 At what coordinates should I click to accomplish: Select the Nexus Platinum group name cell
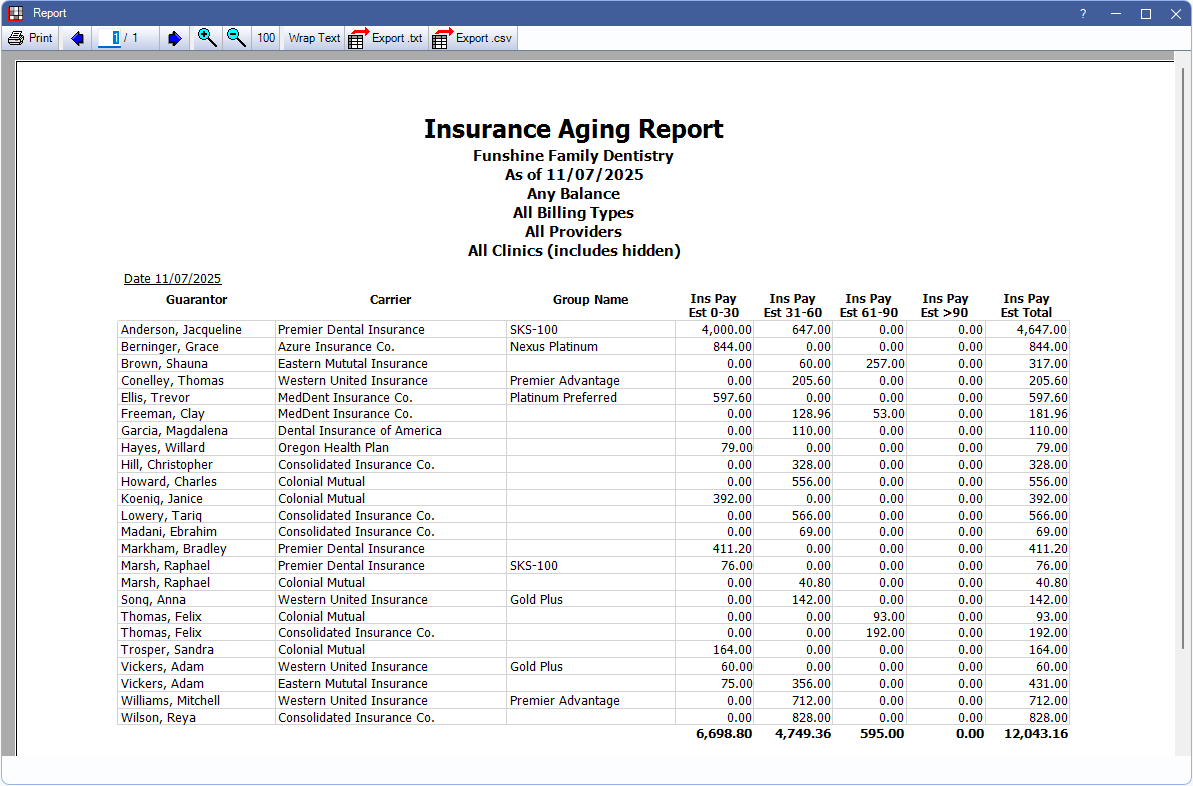pos(553,347)
